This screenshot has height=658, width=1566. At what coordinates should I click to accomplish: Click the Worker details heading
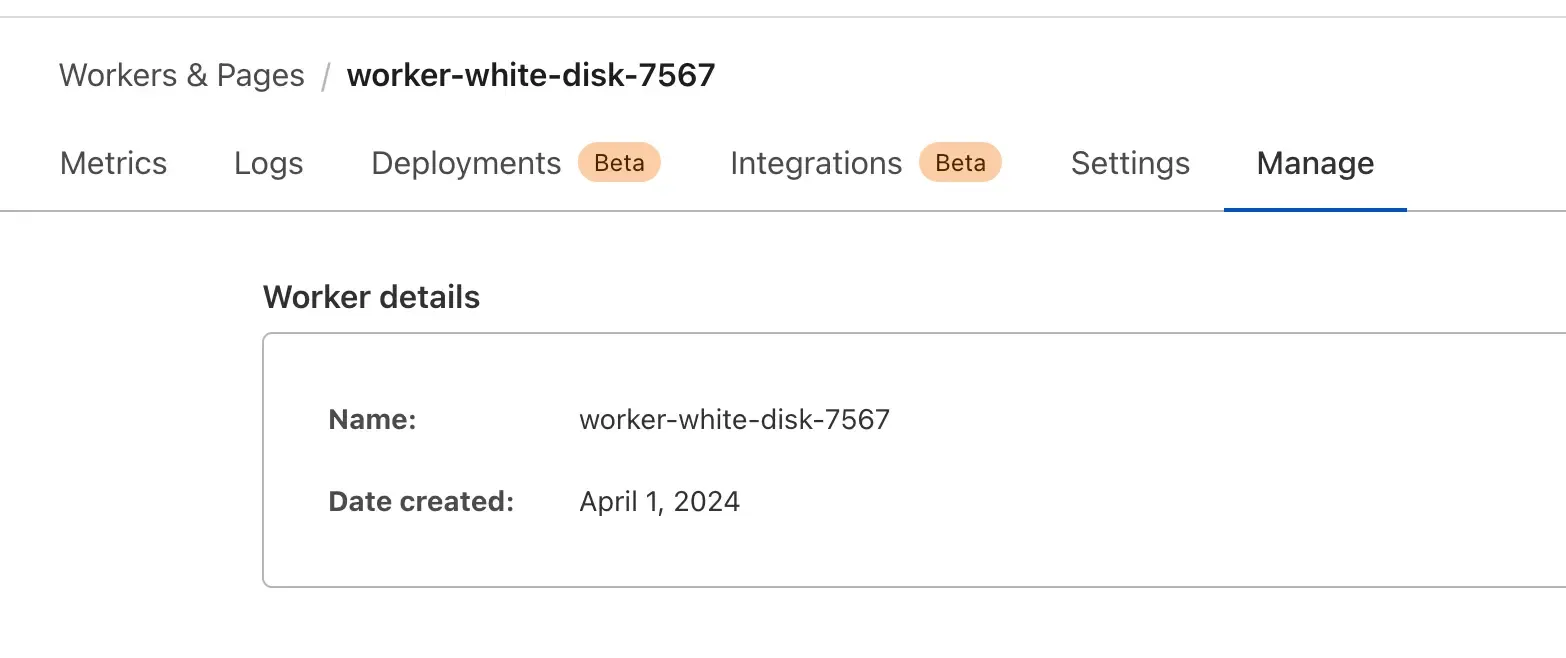tap(371, 297)
